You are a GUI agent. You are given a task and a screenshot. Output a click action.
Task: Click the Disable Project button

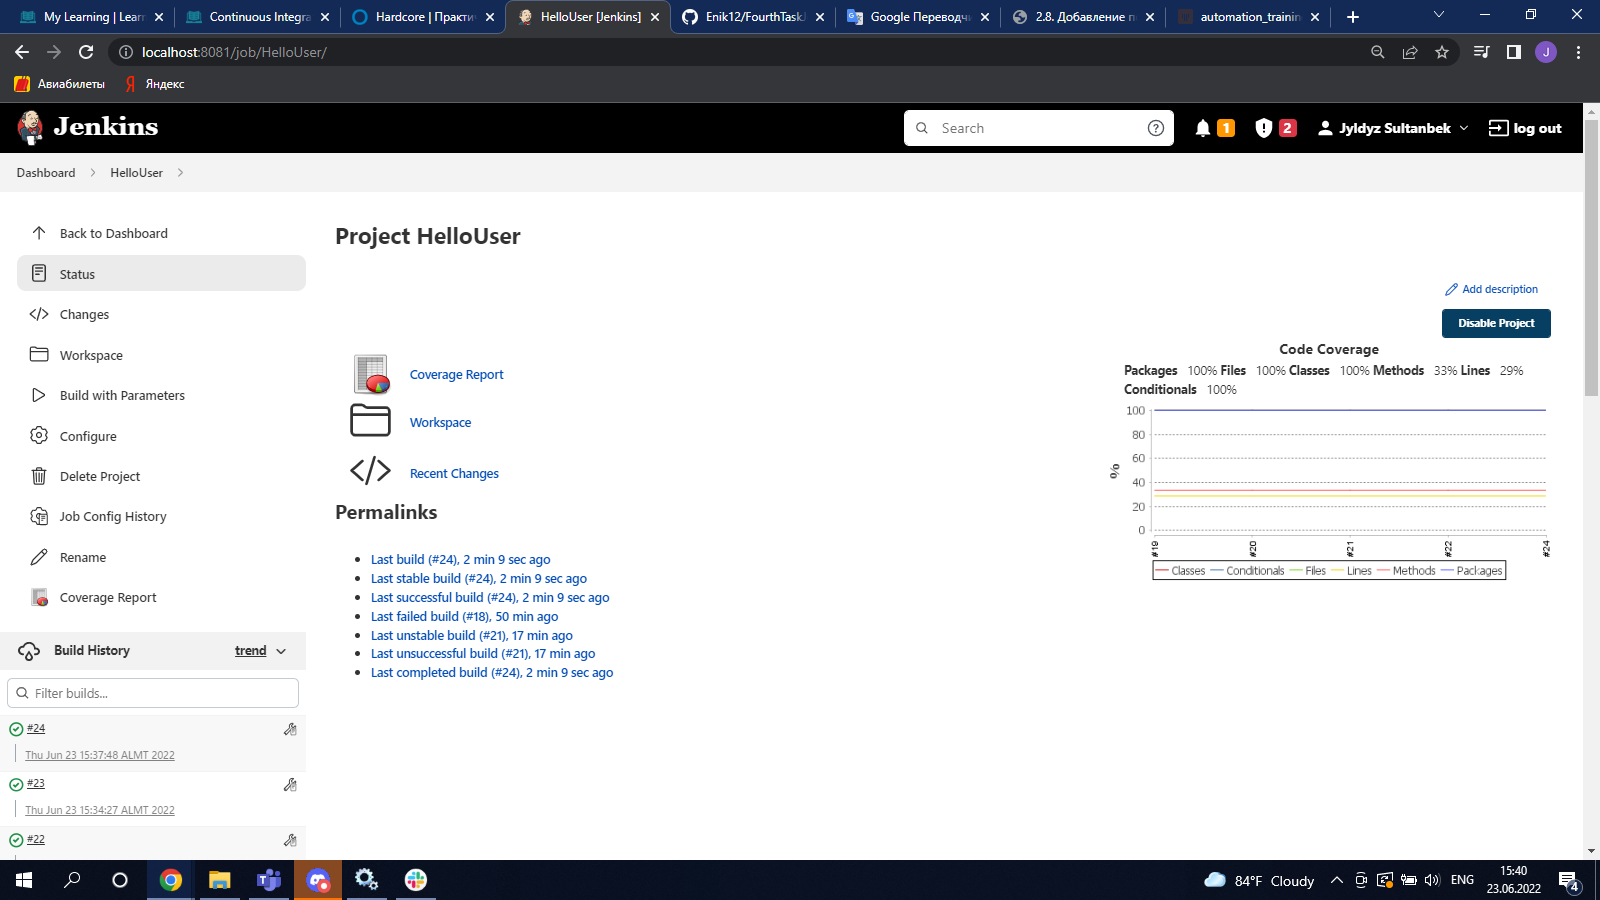[1496, 323]
